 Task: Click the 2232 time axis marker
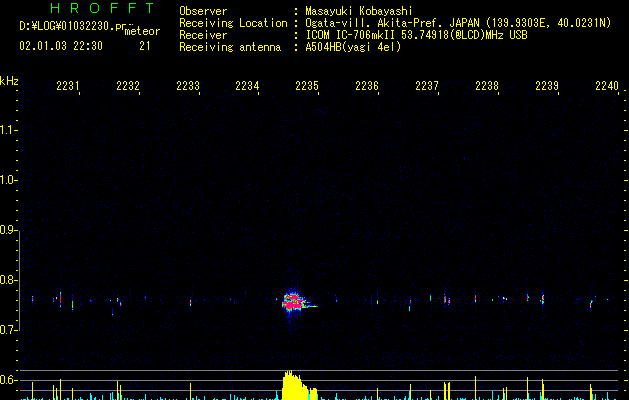coord(128,86)
